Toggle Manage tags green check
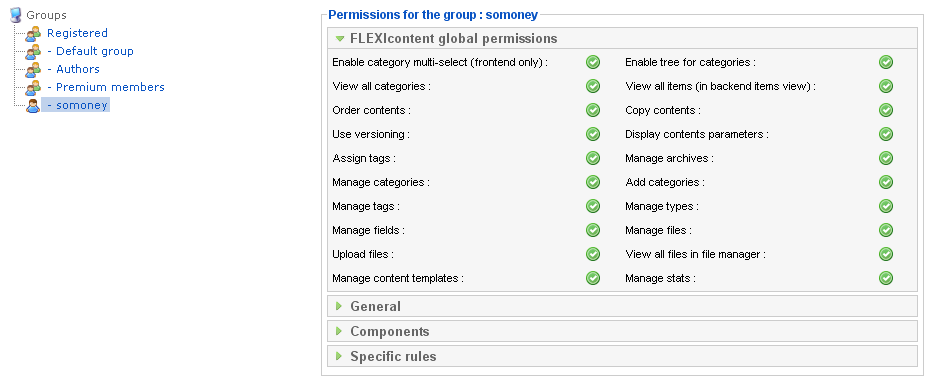 point(593,206)
